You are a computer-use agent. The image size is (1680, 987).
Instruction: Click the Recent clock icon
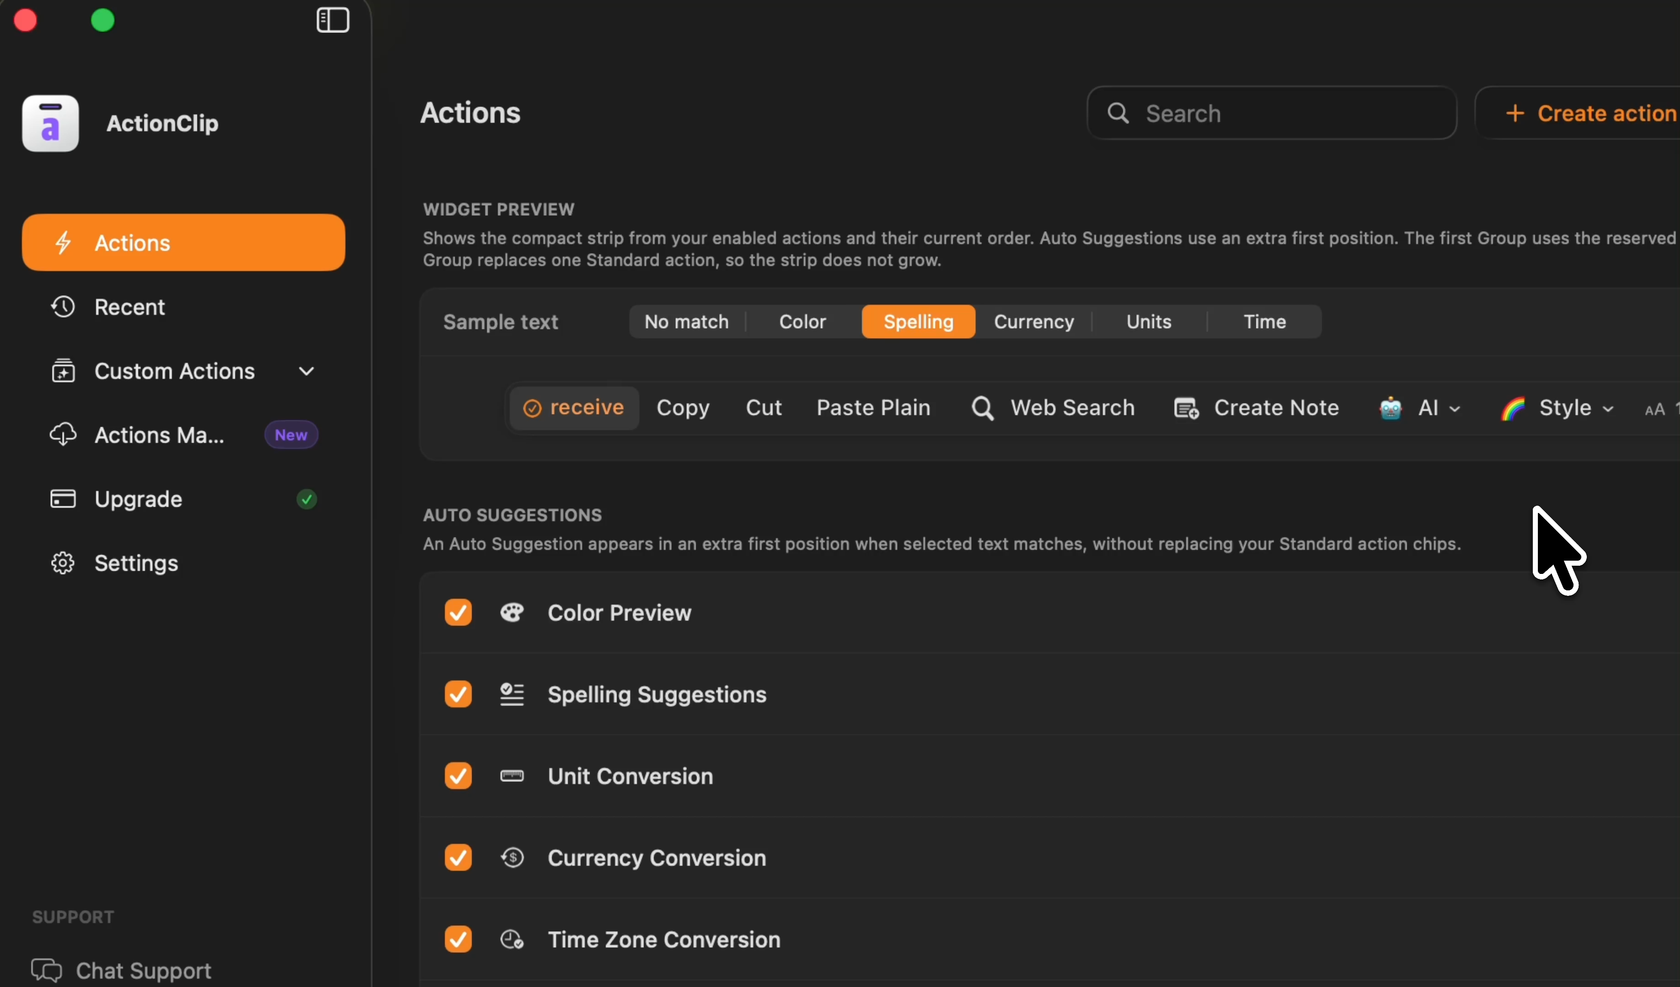click(63, 306)
